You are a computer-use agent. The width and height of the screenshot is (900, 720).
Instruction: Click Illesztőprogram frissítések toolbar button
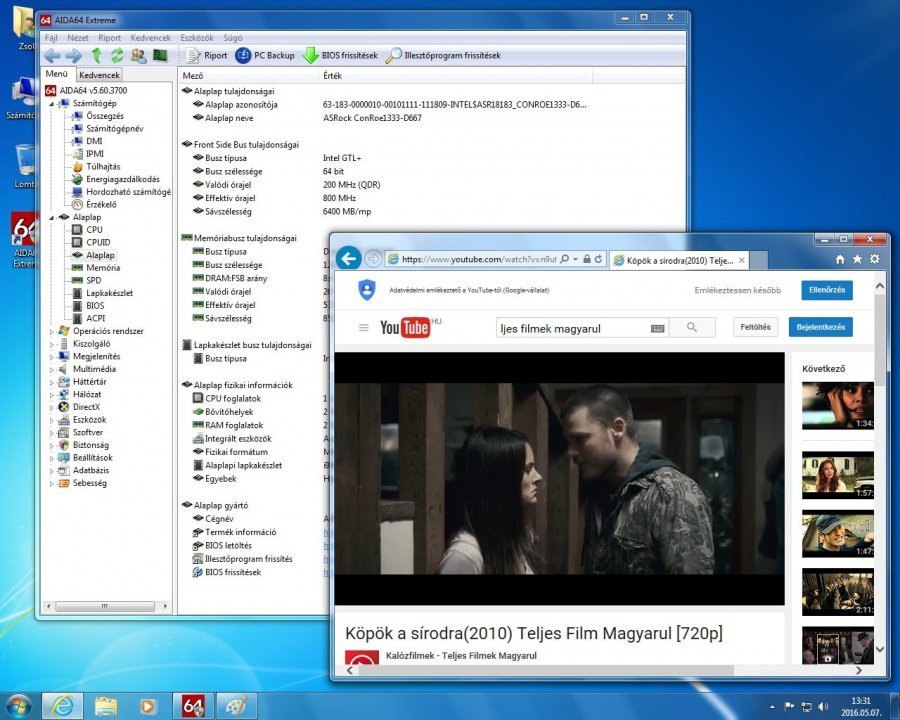pos(443,56)
